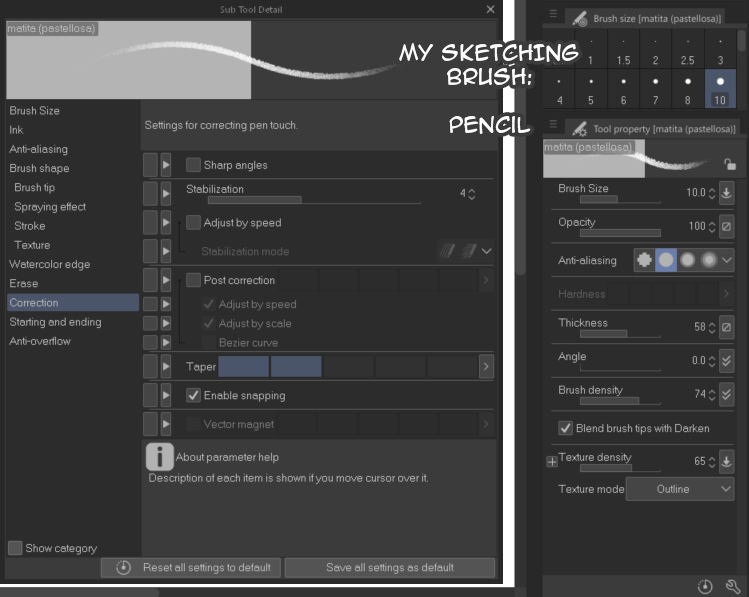Click the lock icon on the brush preview
Viewport: 749px width, 597px height.
click(x=730, y=165)
